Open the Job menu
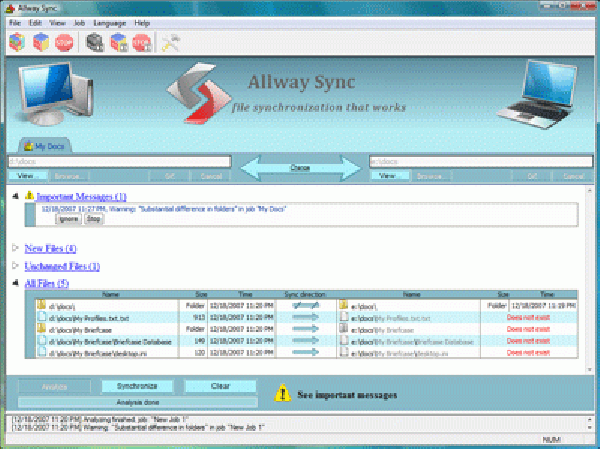The width and height of the screenshot is (600, 449). pyautogui.click(x=81, y=21)
